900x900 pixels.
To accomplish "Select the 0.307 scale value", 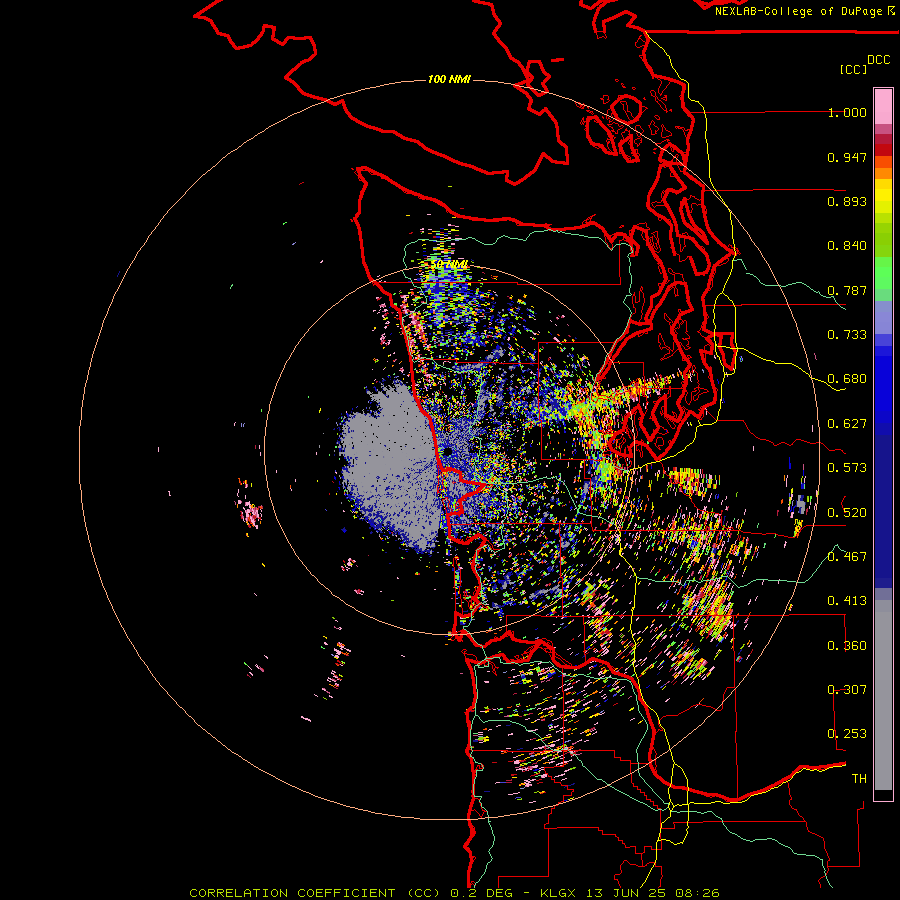I will [847, 689].
